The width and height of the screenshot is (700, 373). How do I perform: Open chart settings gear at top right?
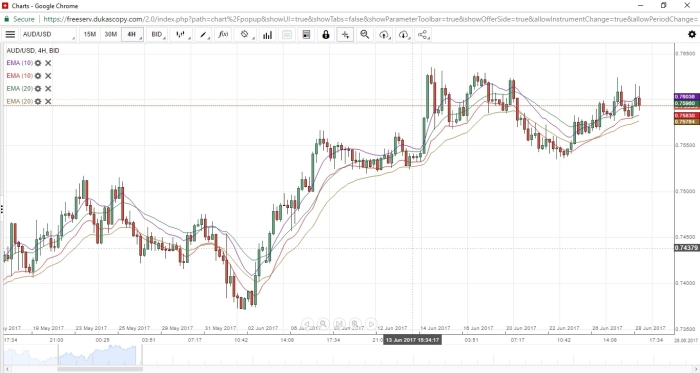[x=692, y=34]
